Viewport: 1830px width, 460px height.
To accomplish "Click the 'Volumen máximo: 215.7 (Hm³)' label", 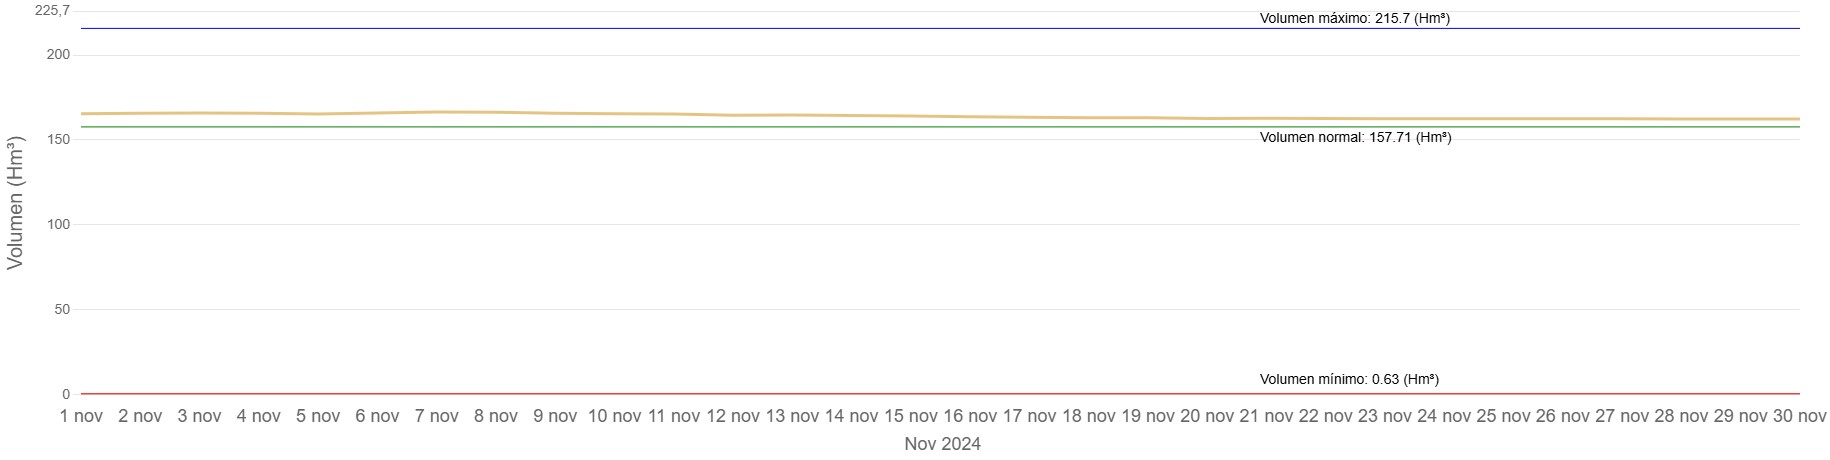I will (1354, 18).
